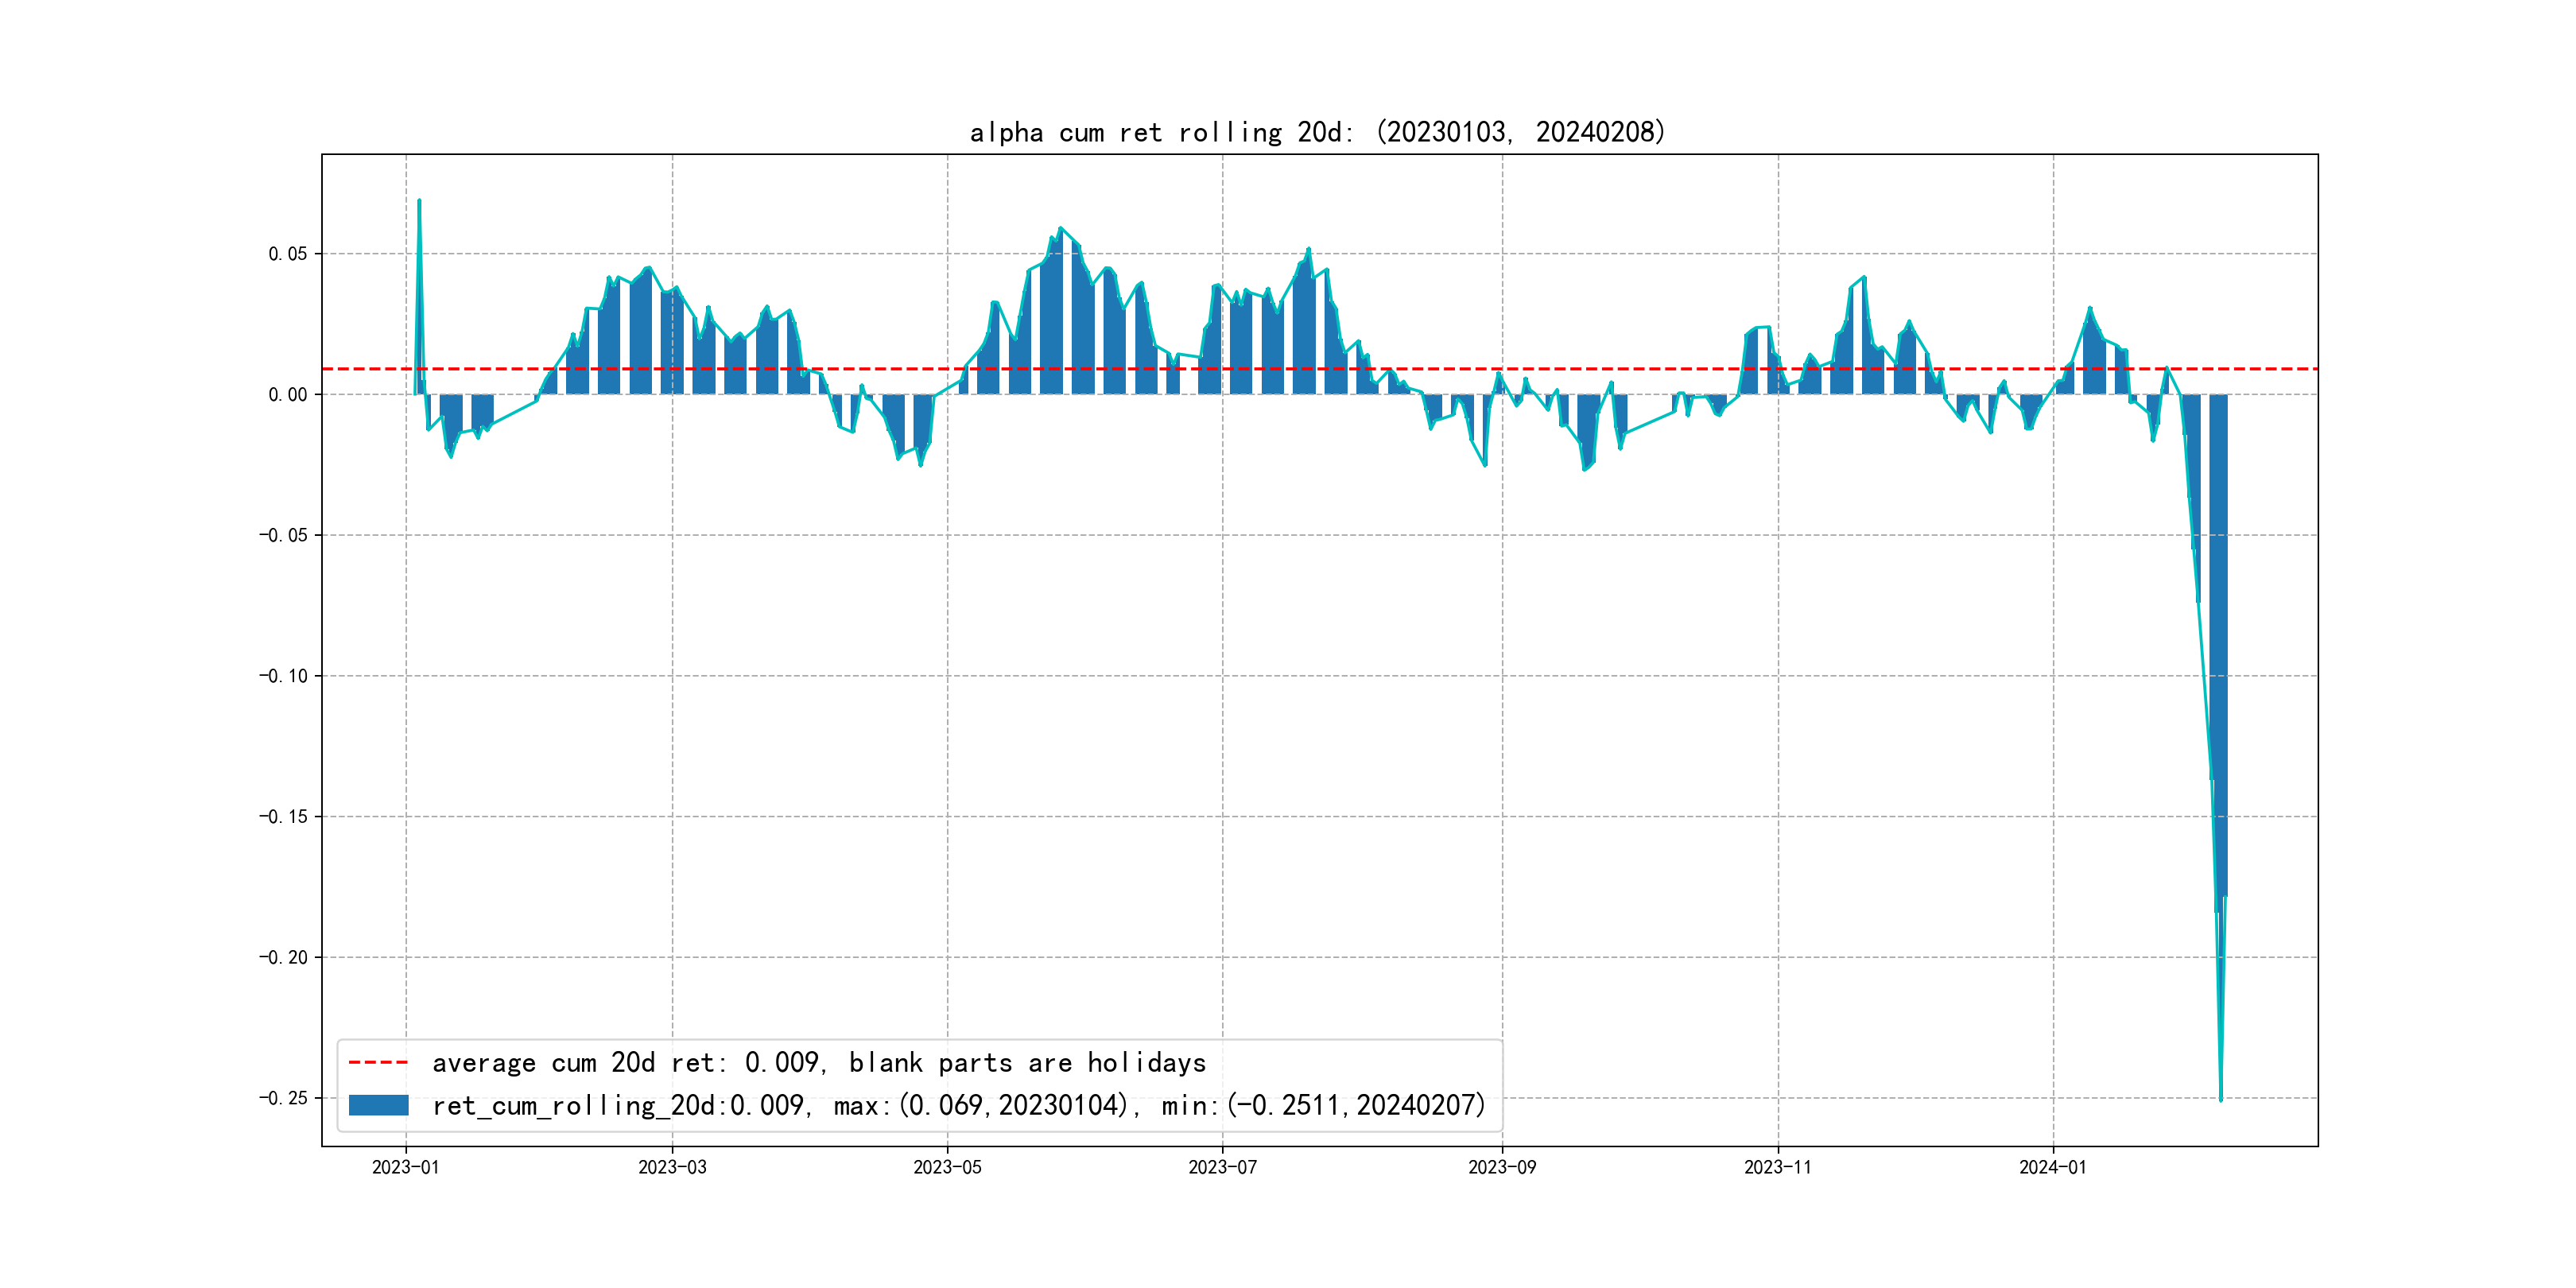Click the 2023-07 x-axis tick label
The image size is (2576, 1288).
click(1222, 1167)
